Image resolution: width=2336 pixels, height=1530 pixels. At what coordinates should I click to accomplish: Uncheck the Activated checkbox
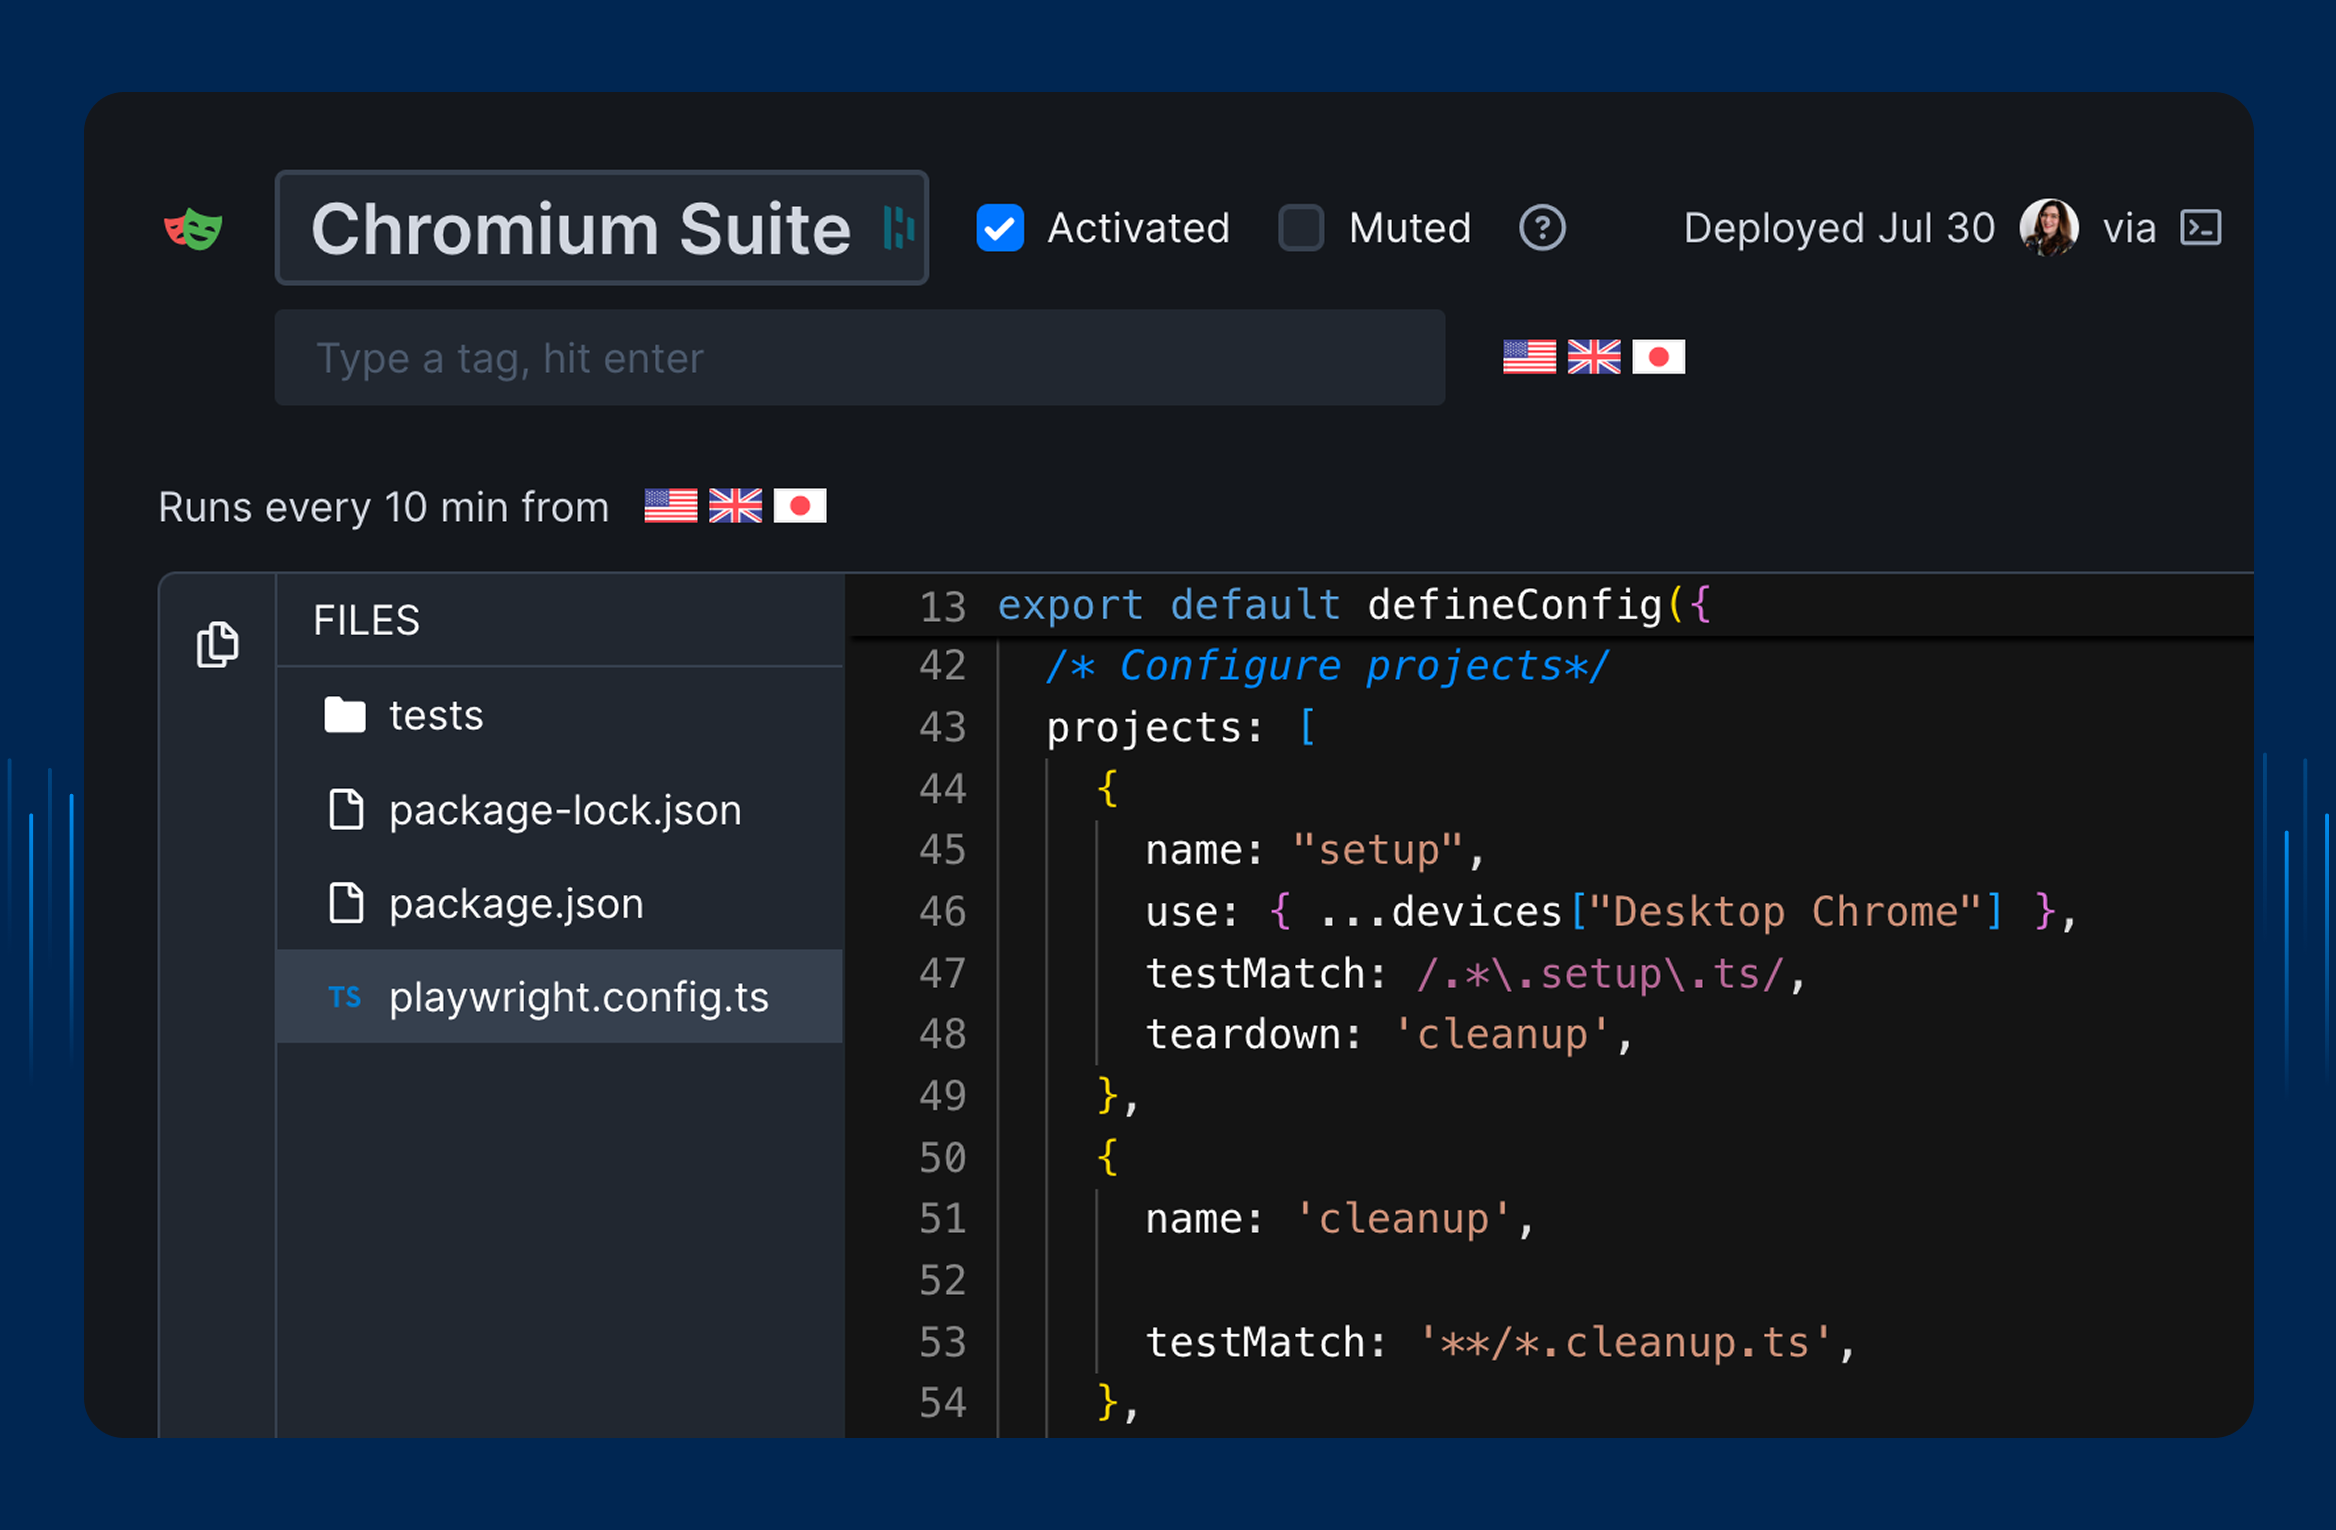[999, 228]
